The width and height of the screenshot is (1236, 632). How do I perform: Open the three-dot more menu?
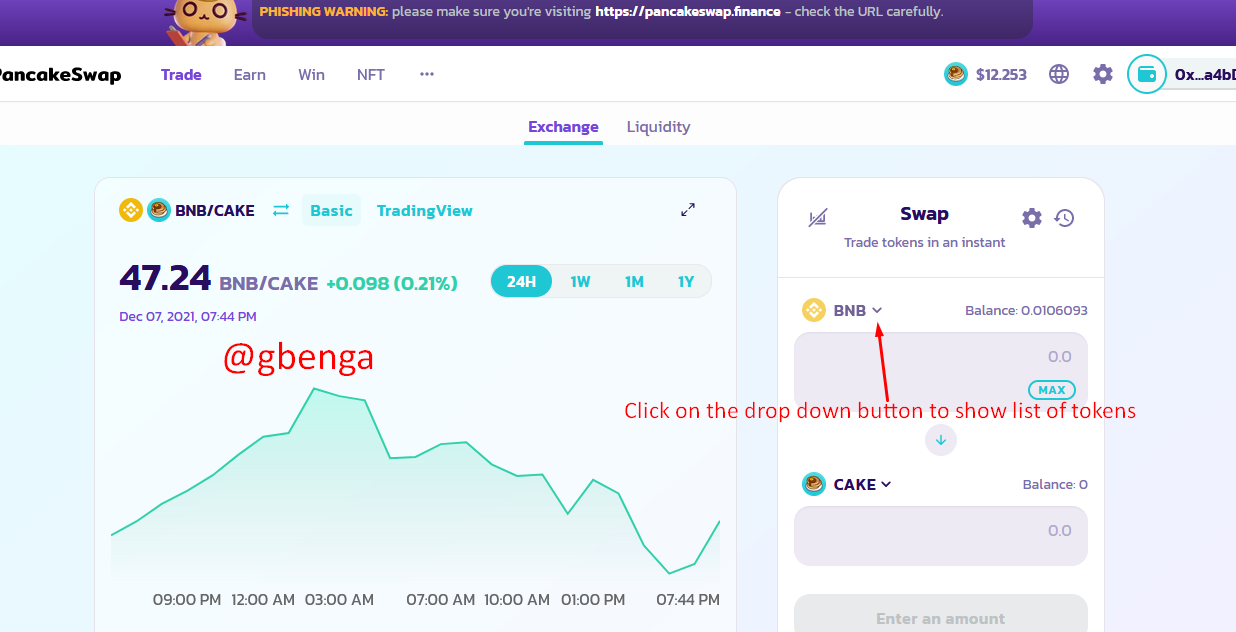[x=427, y=75]
